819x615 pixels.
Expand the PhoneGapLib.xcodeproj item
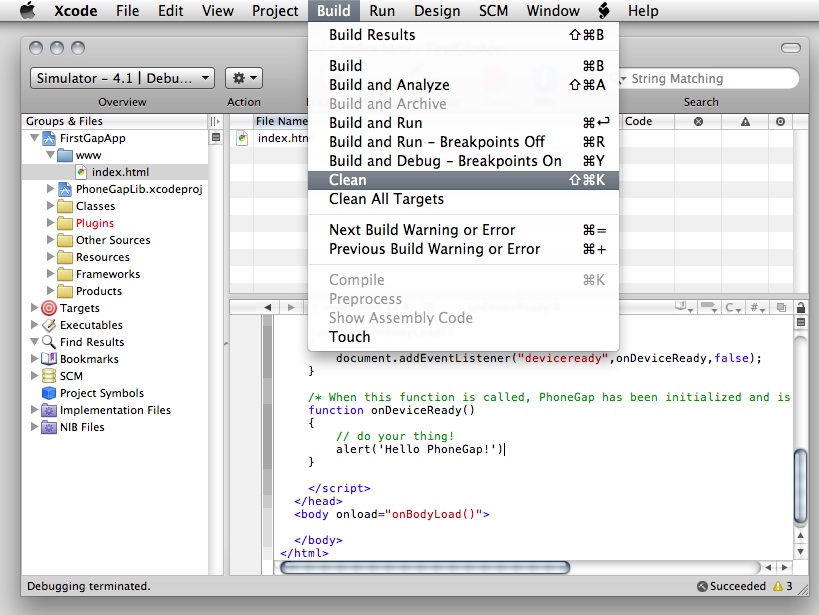coord(50,189)
